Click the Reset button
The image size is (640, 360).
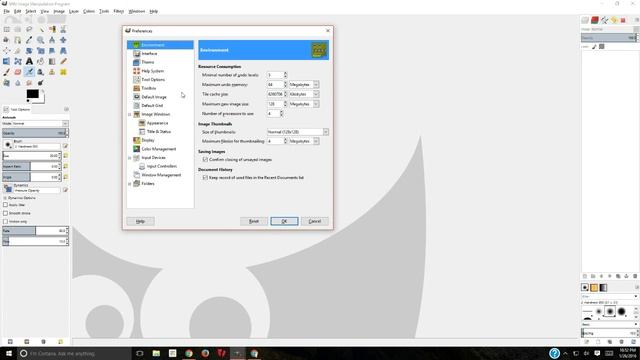(254, 221)
